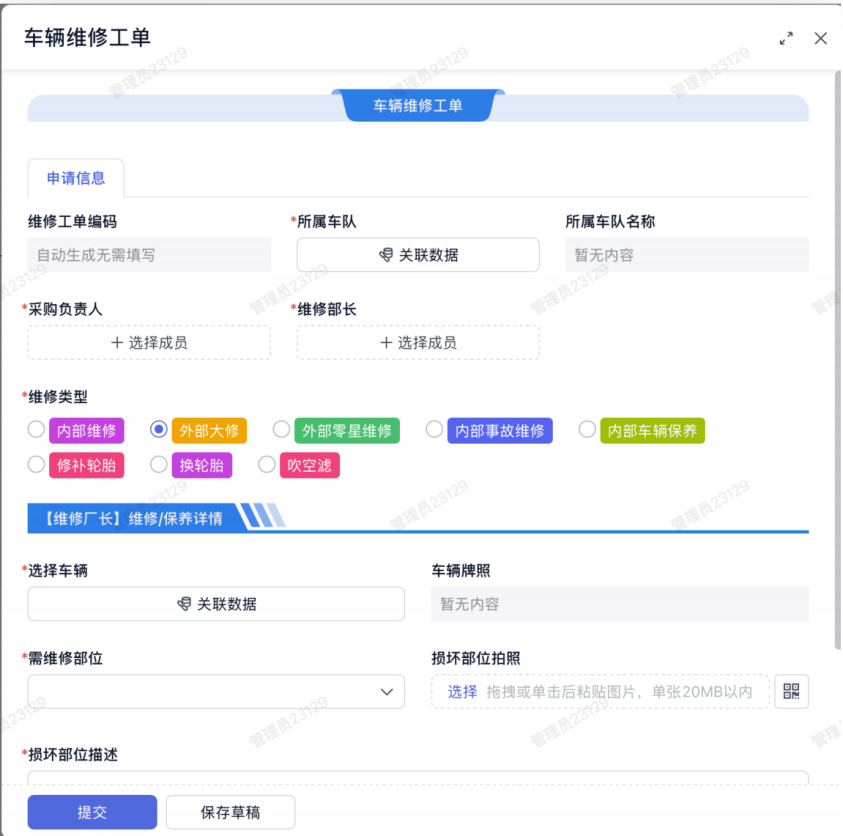Click the 保存草稿 button

pyautogui.click(x=231, y=812)
